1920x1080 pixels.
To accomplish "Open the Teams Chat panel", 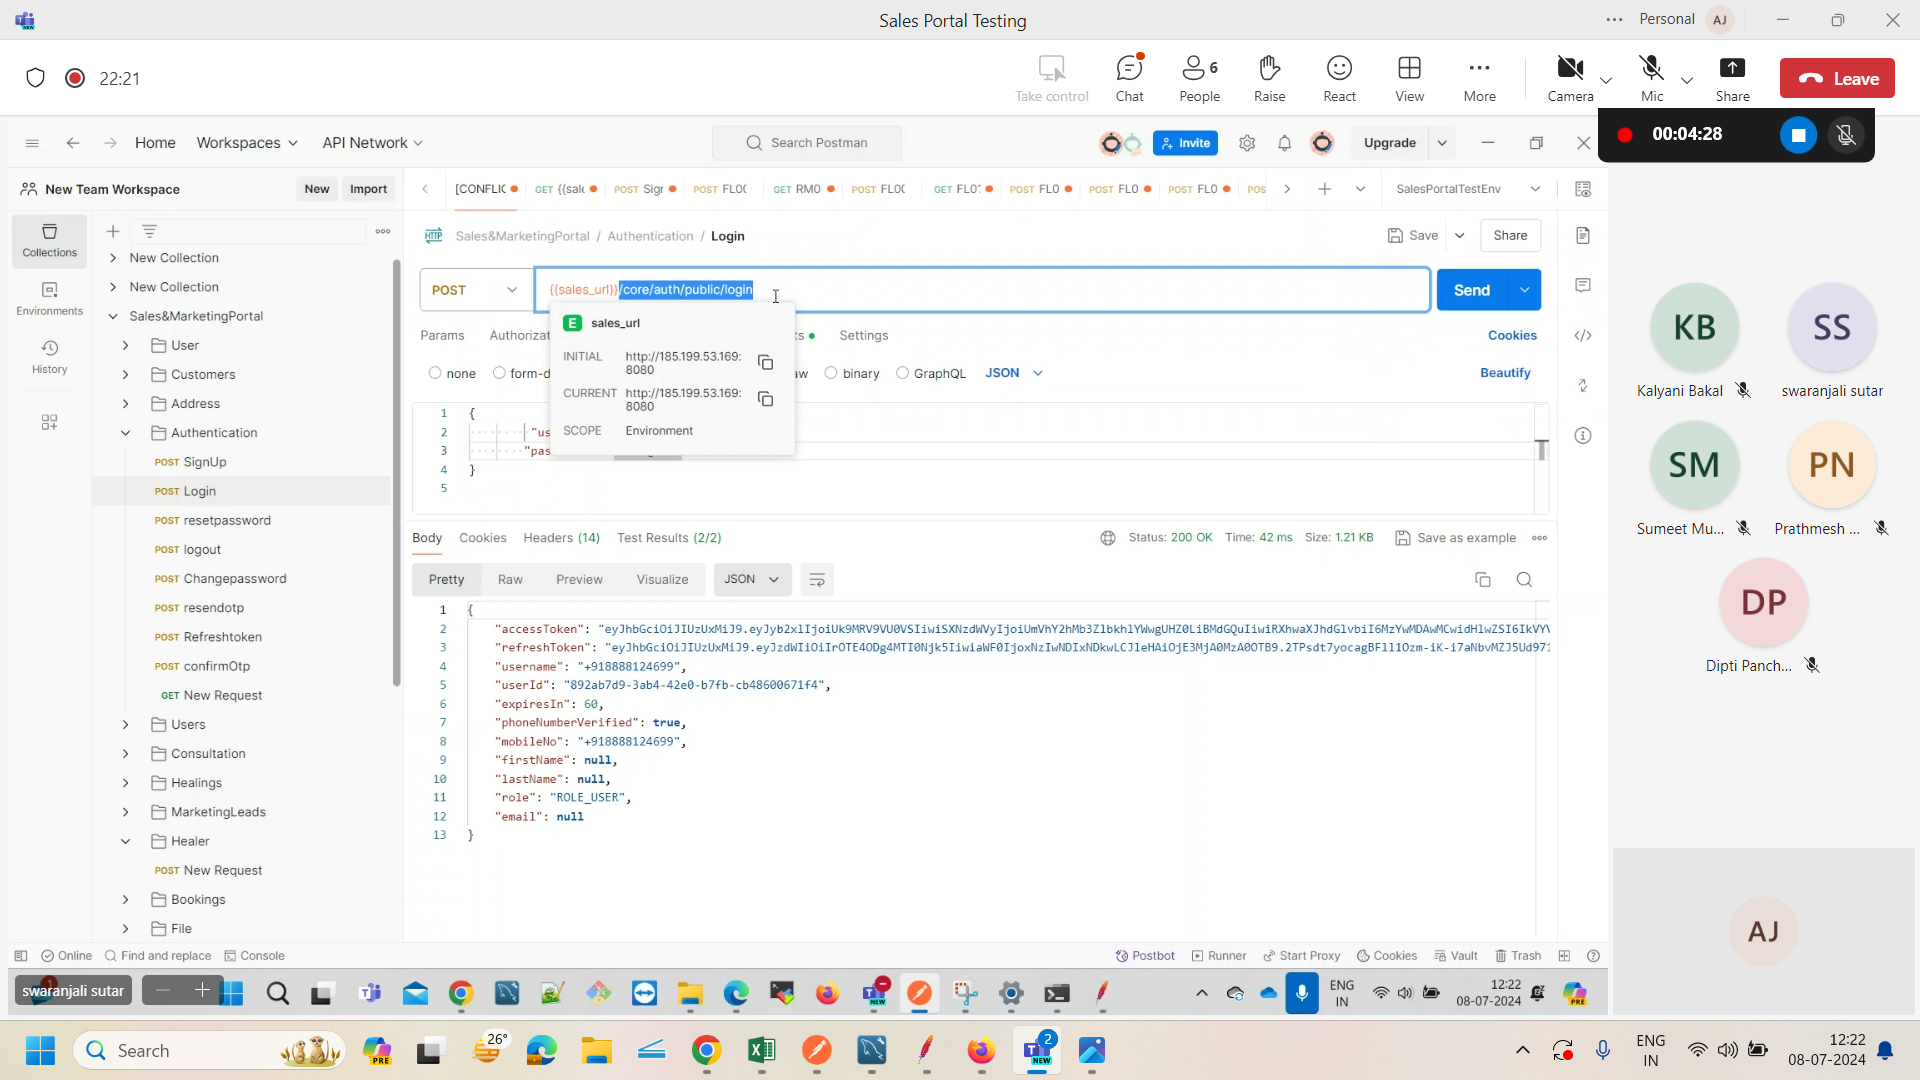I will tap(1129, 78).
